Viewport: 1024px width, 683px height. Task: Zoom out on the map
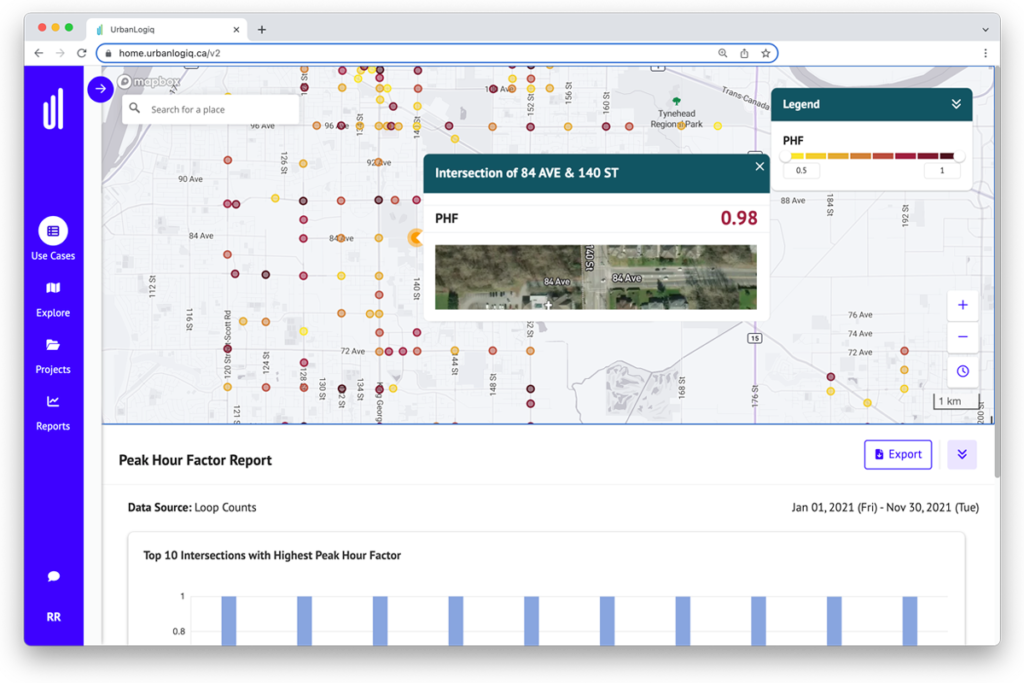[x=962, y=337]
